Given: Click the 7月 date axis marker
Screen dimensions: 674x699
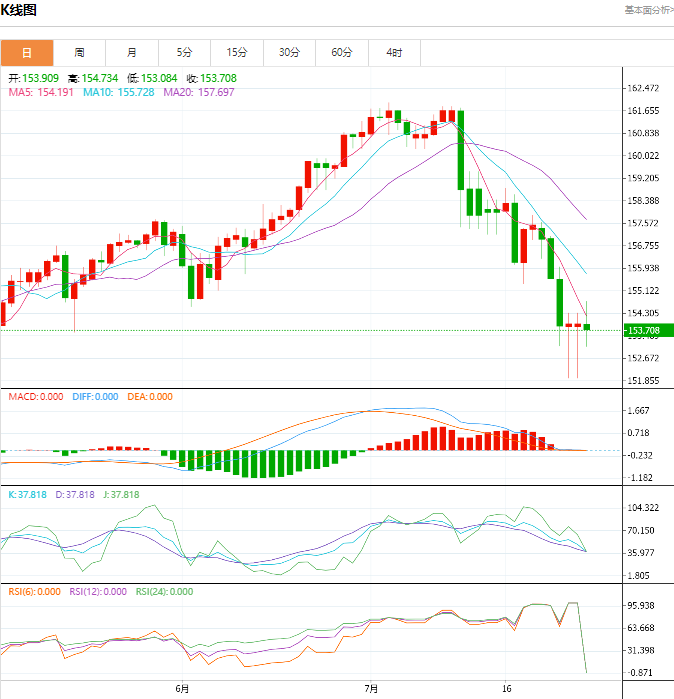Looking at the screenshot, I should 372,689.
